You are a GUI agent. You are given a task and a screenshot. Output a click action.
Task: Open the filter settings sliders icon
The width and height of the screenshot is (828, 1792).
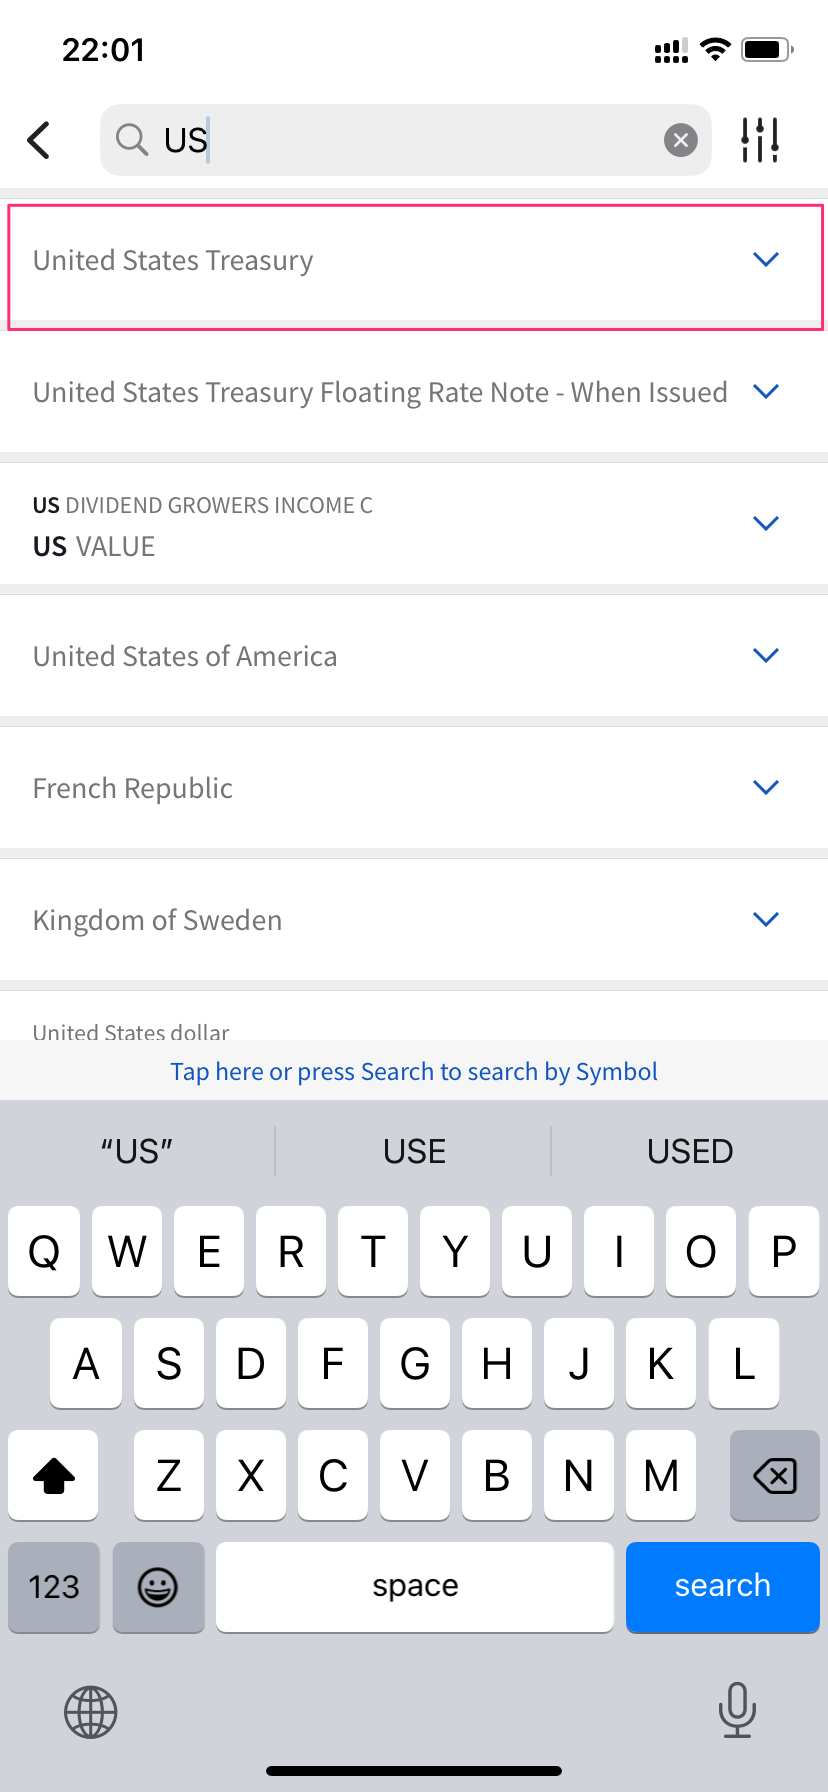[760, 140]
